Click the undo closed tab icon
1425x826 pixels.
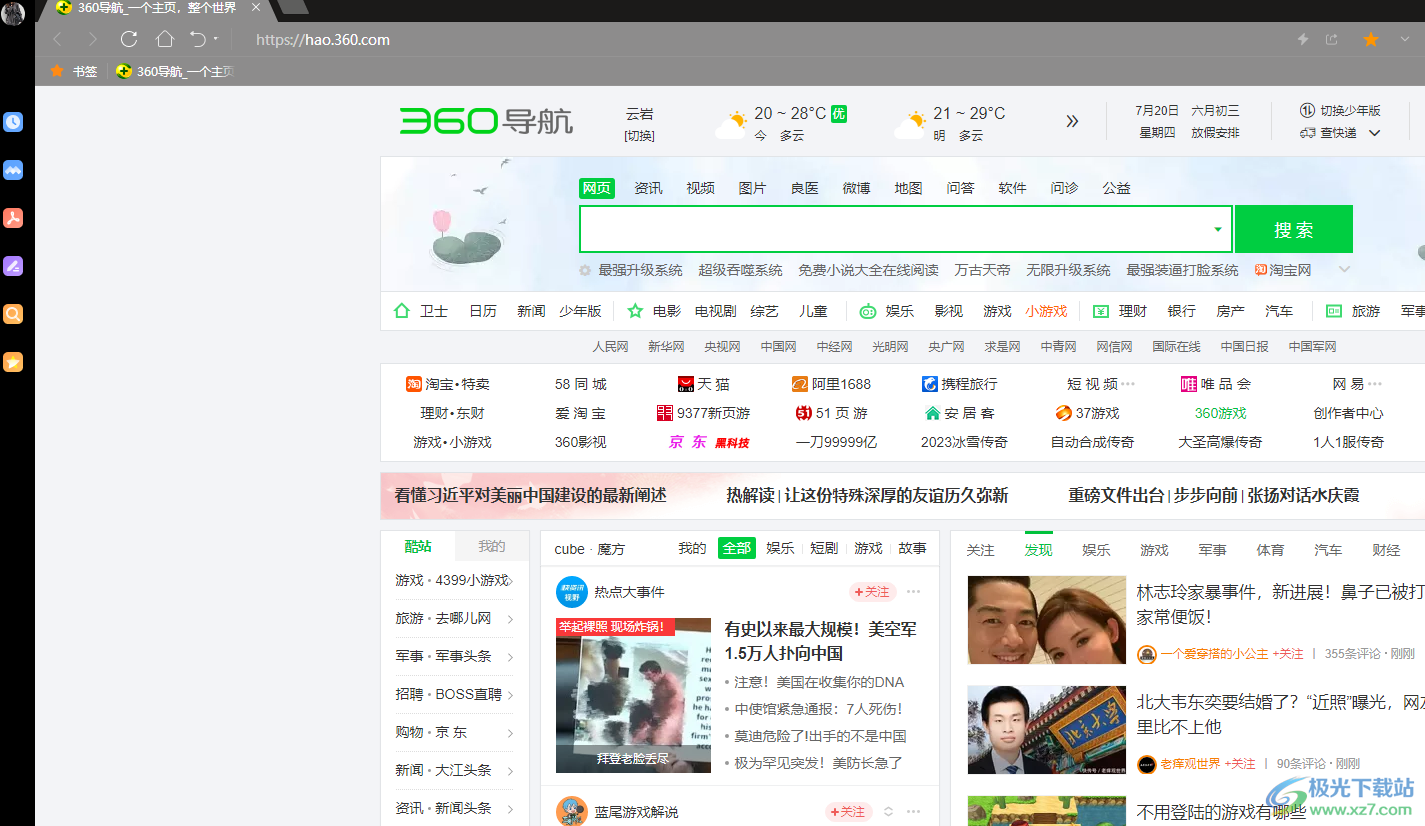[197, 39]
